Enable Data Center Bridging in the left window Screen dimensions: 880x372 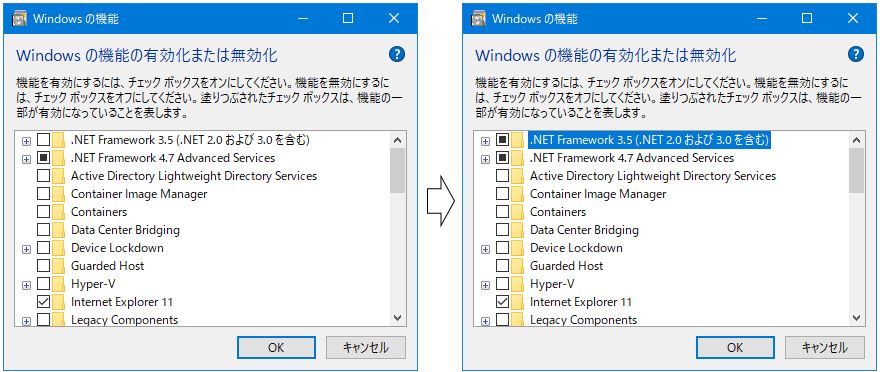(x=43, y=230)
